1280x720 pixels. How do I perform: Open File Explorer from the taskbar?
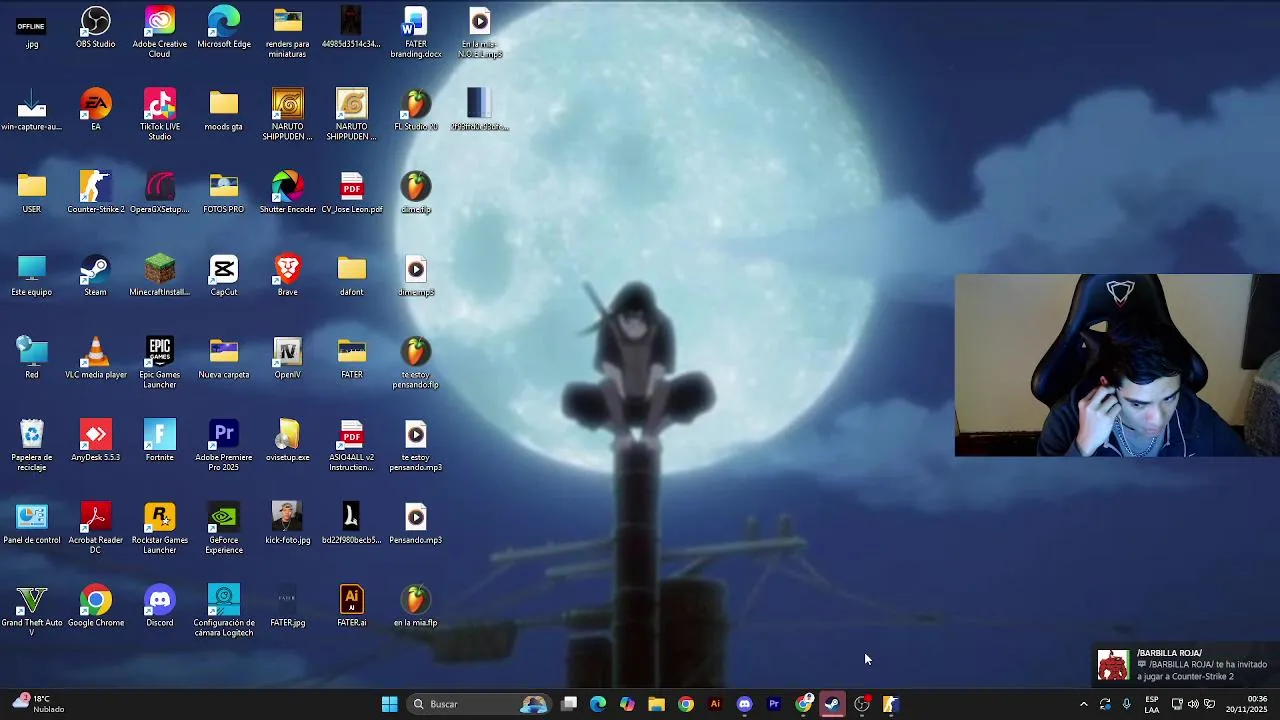[x=656, y=704]
